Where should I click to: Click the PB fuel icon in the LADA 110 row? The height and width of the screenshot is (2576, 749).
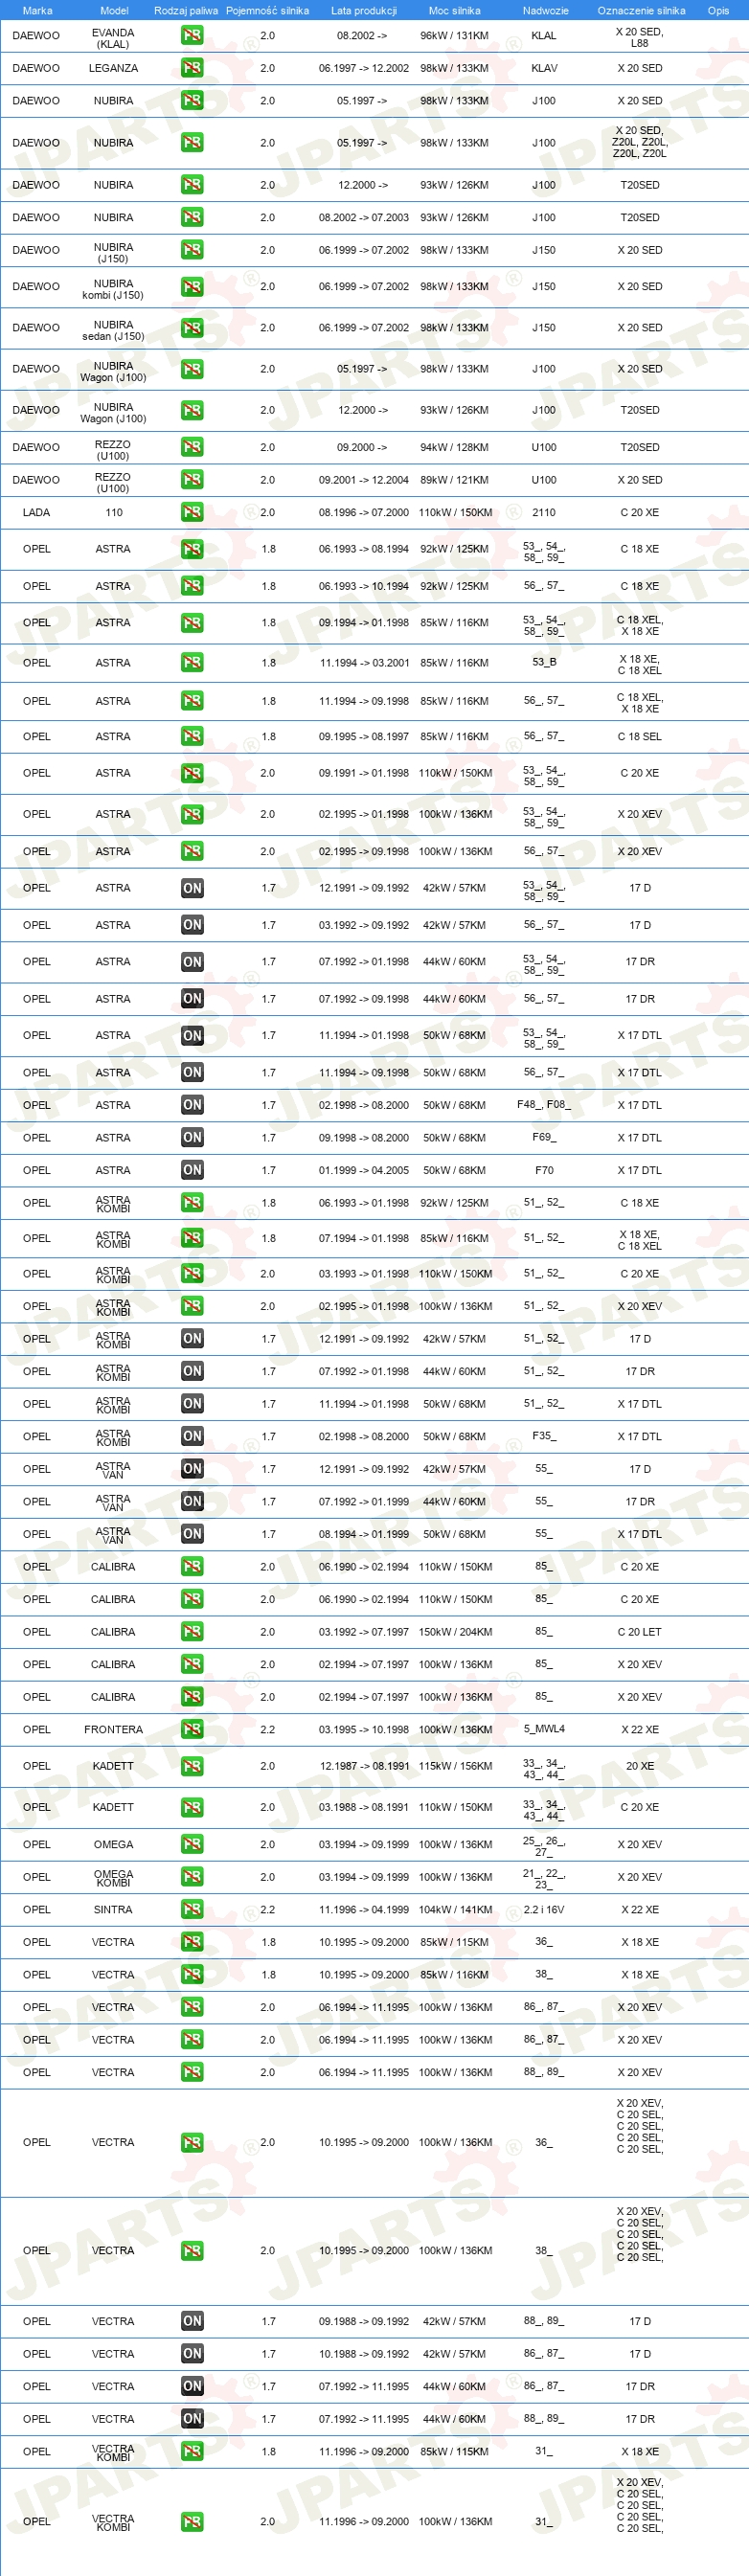pos(192,512)
